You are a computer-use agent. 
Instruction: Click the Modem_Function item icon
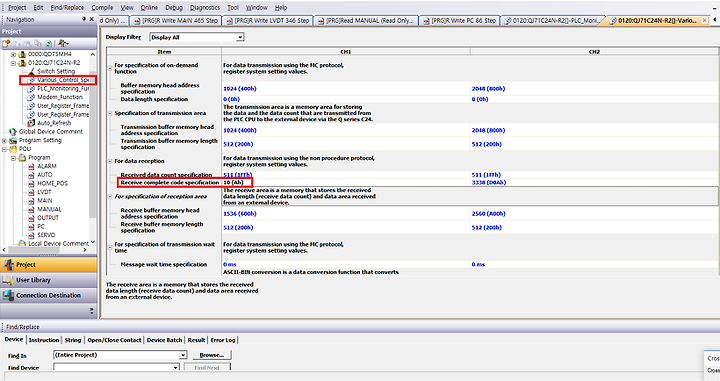coord(31,97)
